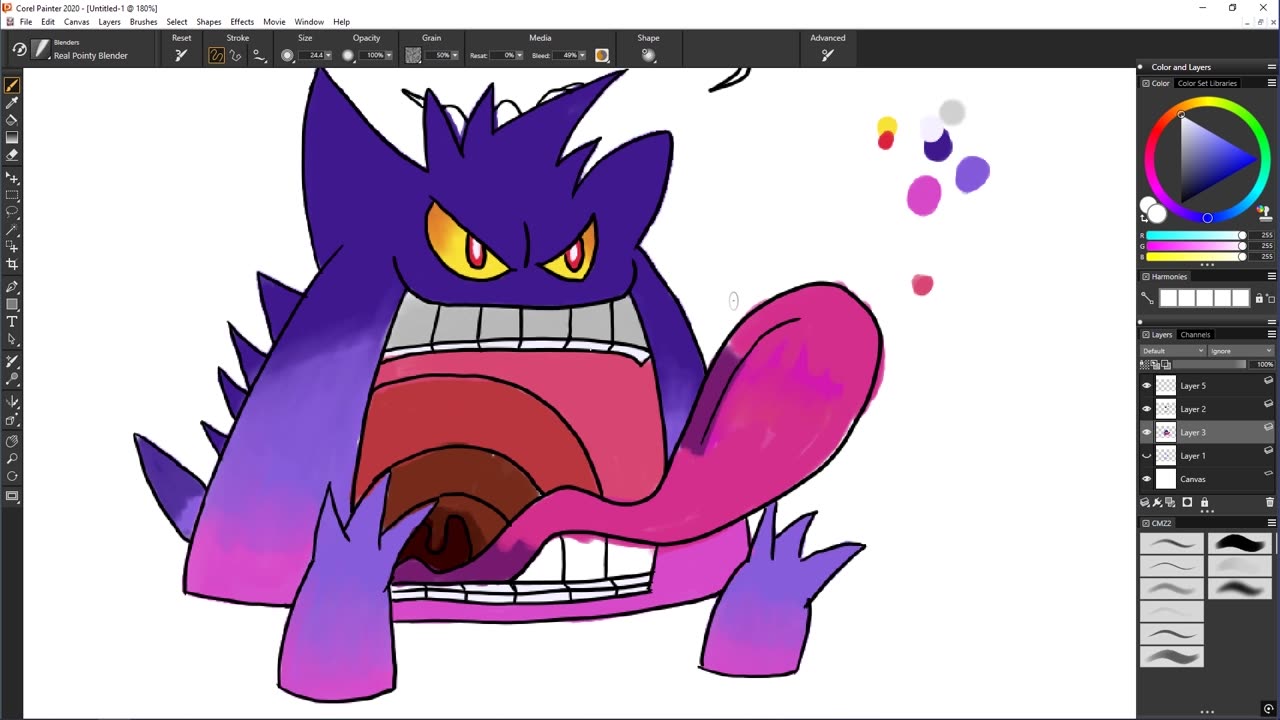1280x720 pixels.
Task: Open Color and Layers panel options menu
Action: [x=1271, y=67]
